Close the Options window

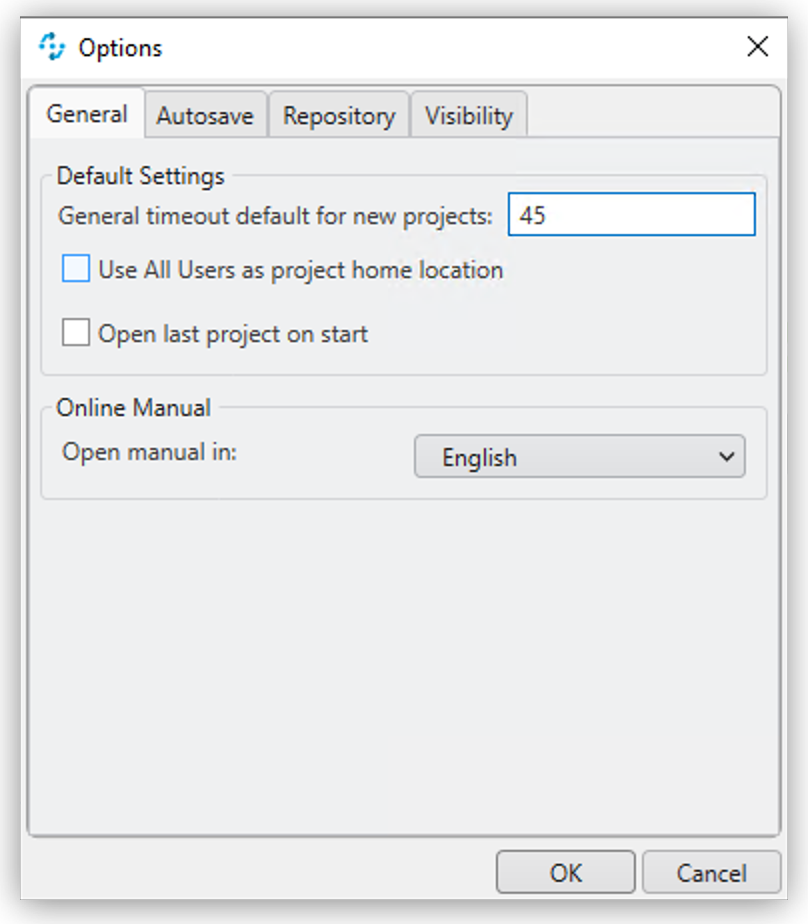757,46
